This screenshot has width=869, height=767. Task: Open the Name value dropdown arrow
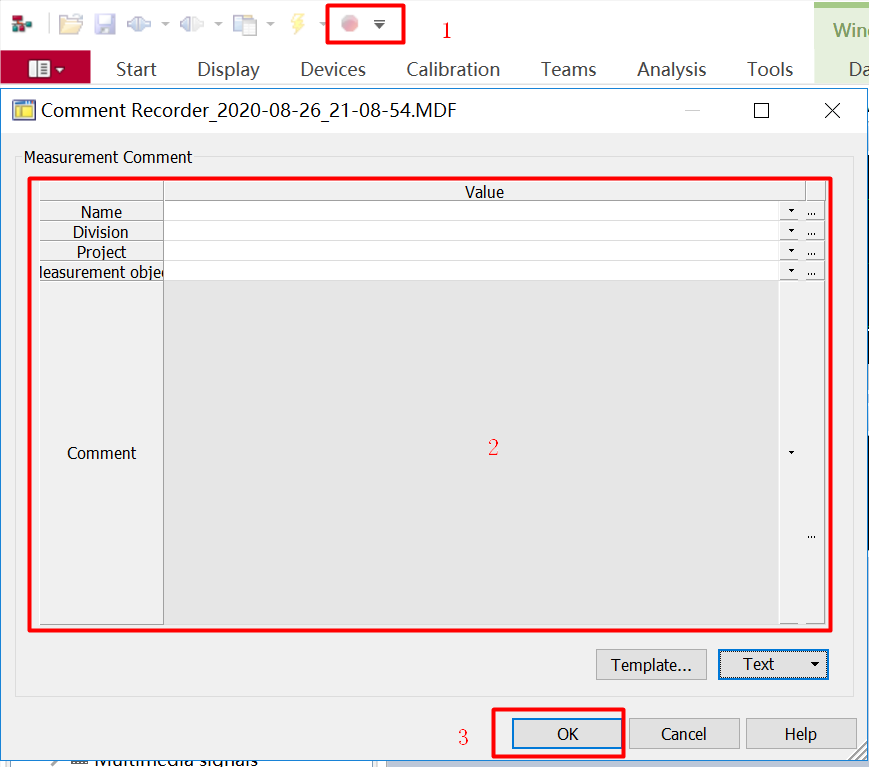click(790, 211)
